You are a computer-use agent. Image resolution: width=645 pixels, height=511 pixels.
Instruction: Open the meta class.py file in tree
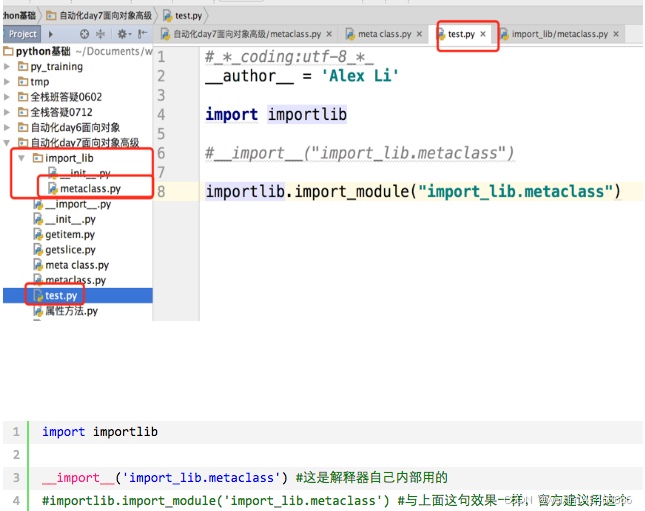[x=72, y=265]
